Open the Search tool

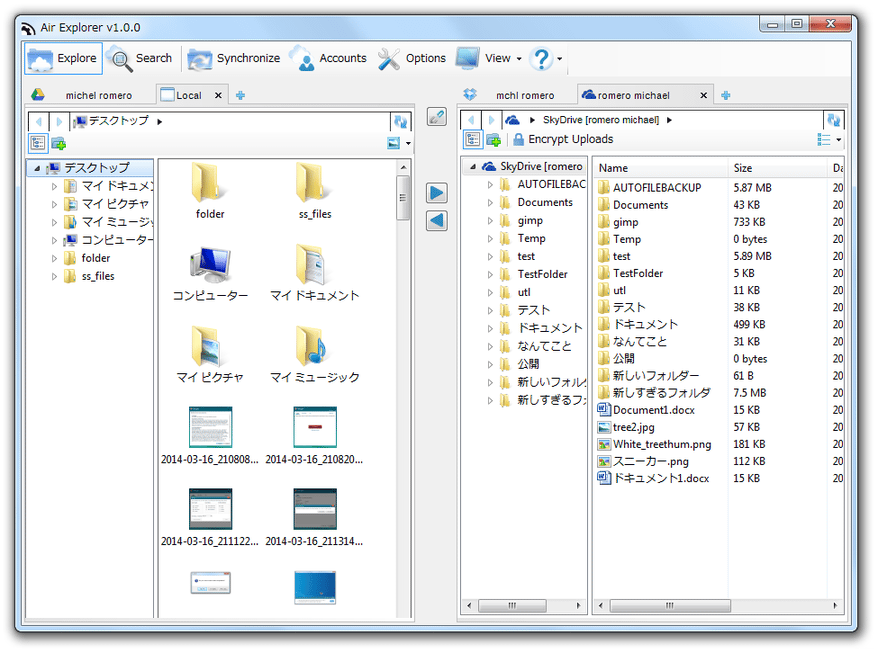pos(142,58)
